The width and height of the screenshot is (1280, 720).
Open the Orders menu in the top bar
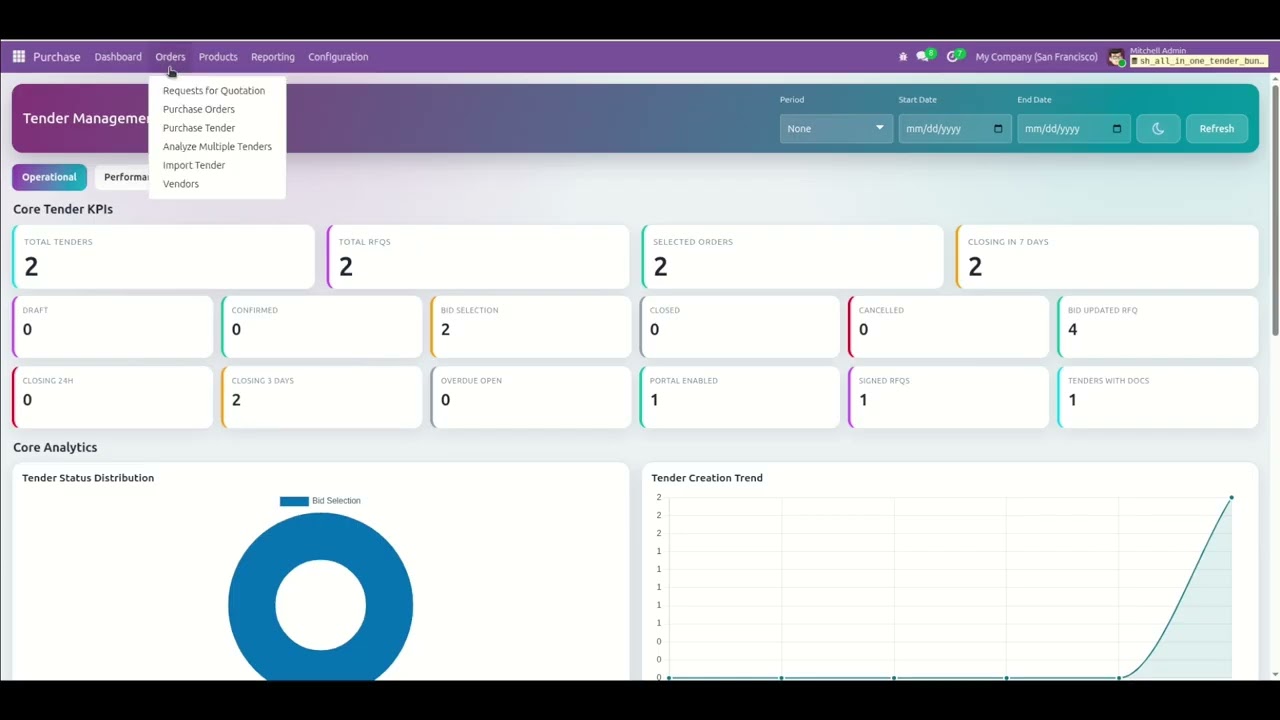[170, 57]
